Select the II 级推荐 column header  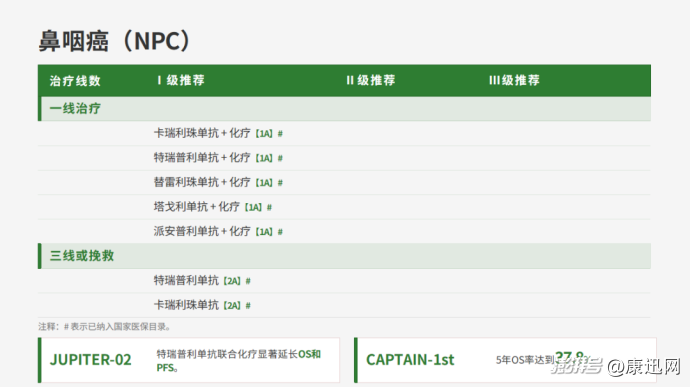coord(371,80)
